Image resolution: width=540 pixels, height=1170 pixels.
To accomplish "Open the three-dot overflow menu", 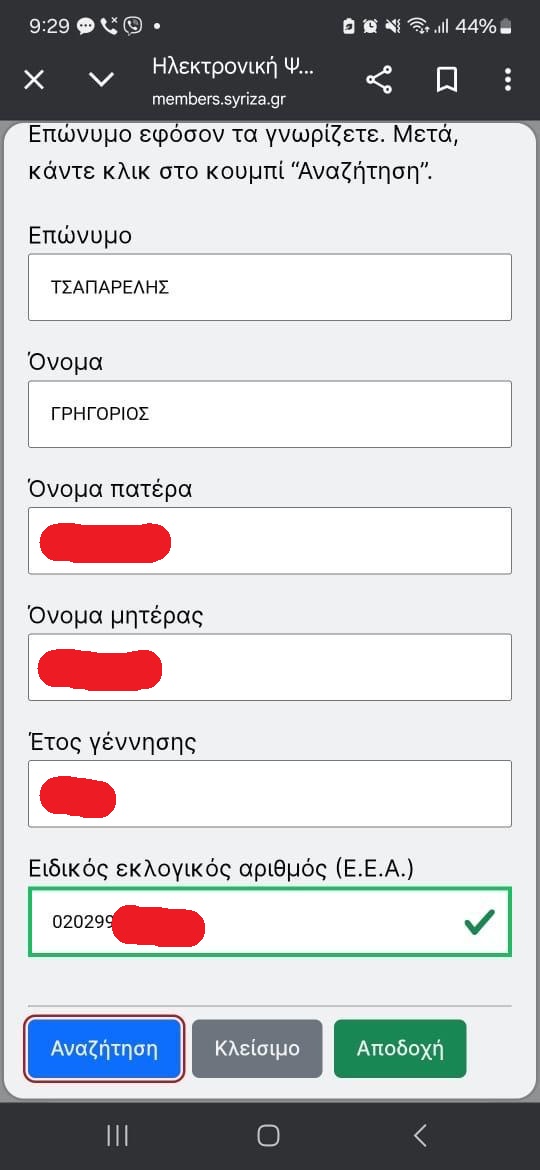I will [x=507, y=80].
